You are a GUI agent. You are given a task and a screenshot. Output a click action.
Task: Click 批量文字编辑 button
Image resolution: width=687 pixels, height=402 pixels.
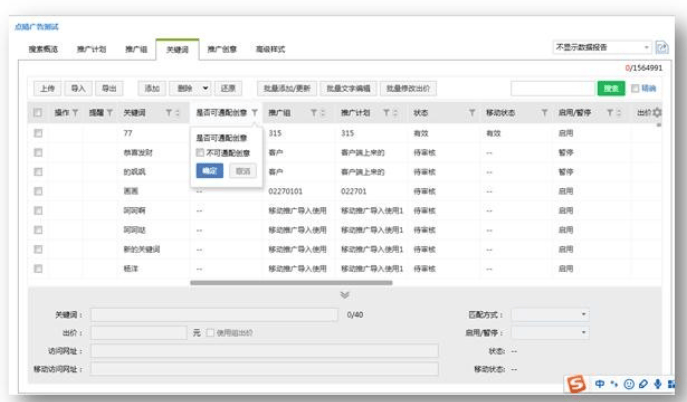[348, 88]
